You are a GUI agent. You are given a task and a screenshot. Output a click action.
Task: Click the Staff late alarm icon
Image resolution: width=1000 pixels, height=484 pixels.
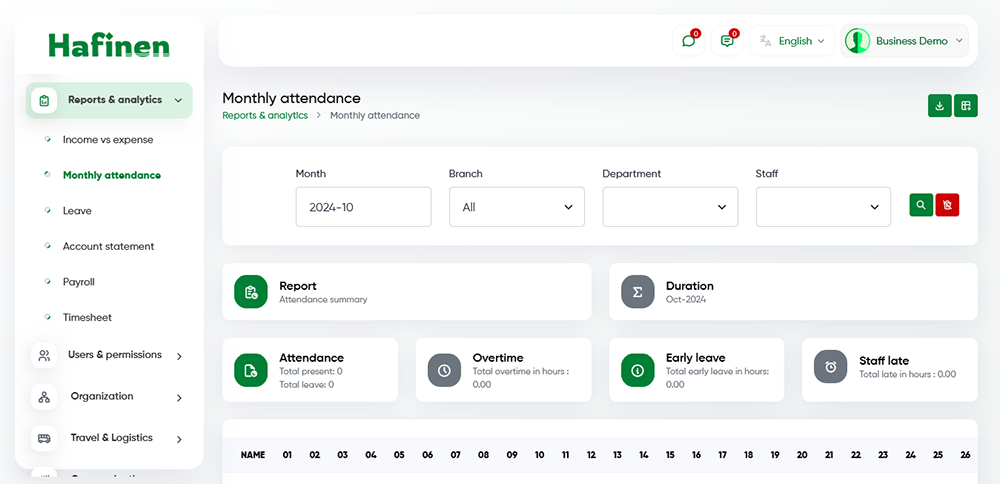830,367
